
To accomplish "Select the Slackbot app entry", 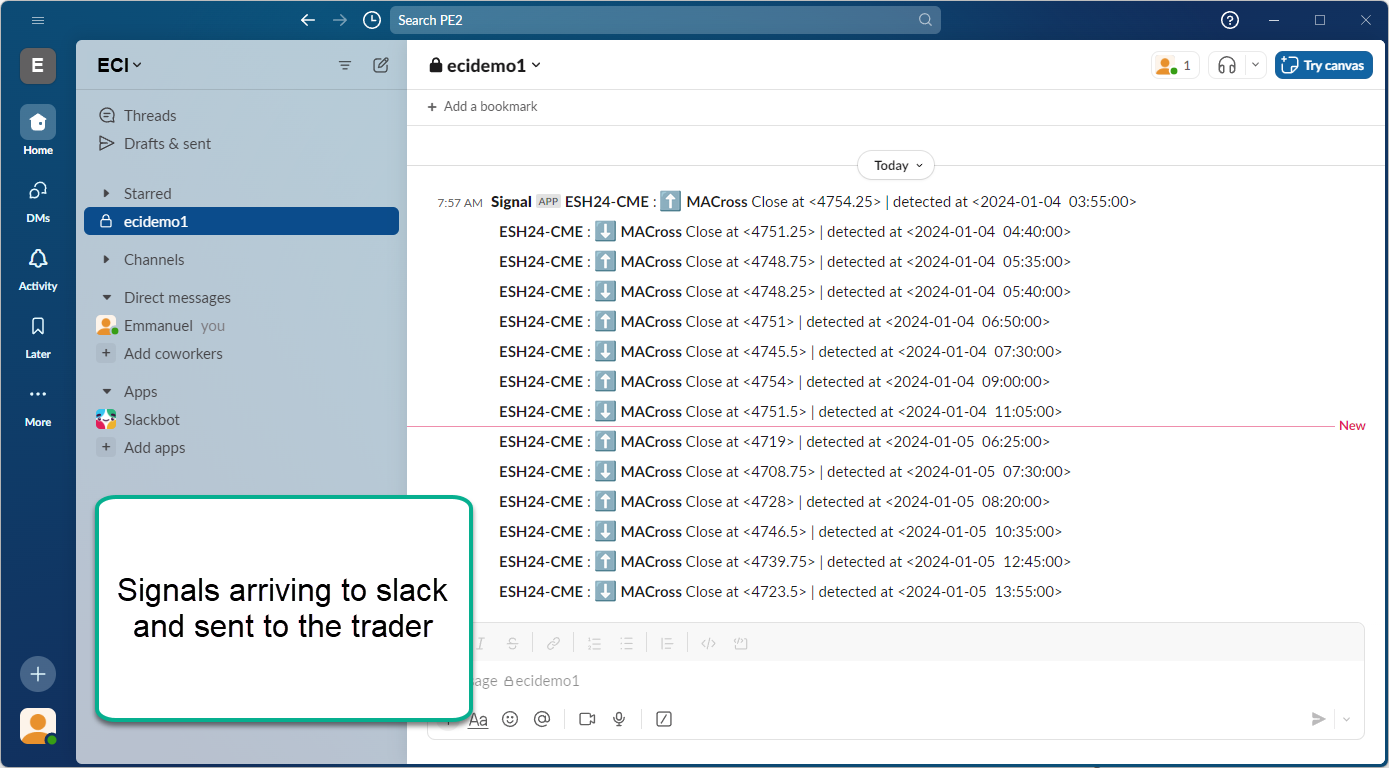I will coord(151,420).
